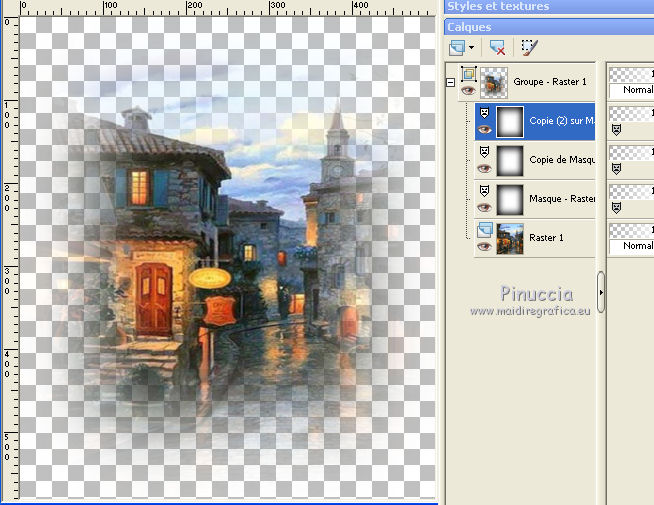
Task: Open blend mode Normal for group layer
Action: [x=631, y=90]
